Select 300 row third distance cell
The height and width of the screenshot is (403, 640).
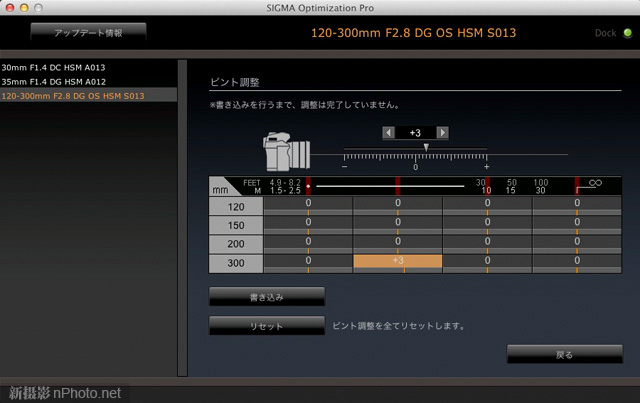point(487,263)
